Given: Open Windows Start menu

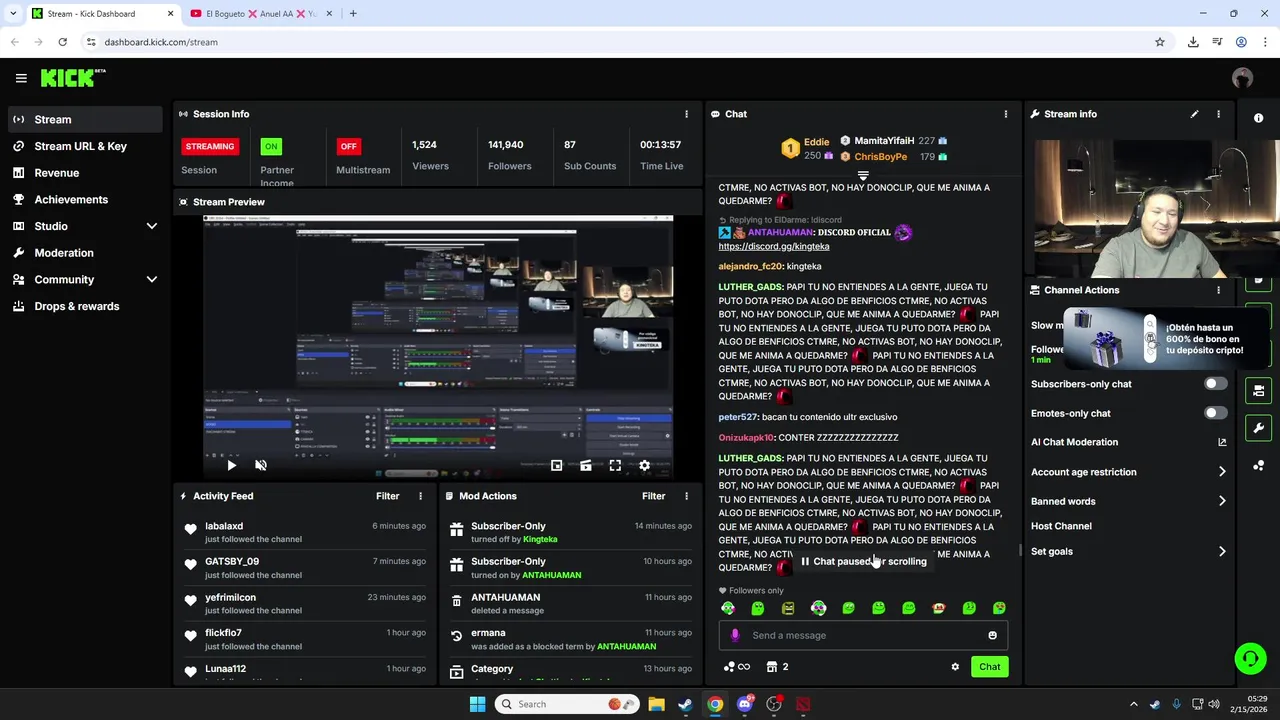Looking at the screenshot, I should tap(477, 704).
